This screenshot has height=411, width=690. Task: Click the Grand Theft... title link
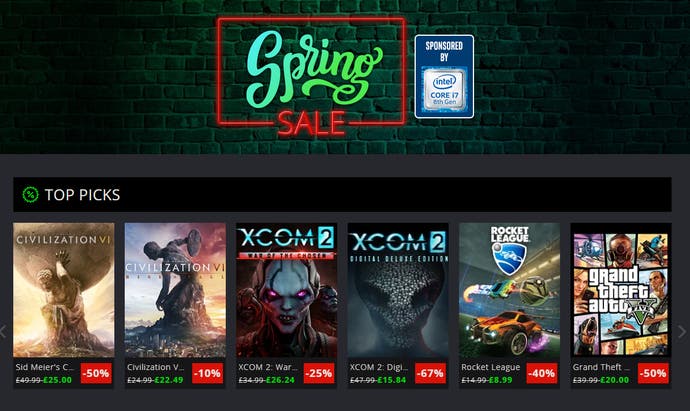(602, 367)
